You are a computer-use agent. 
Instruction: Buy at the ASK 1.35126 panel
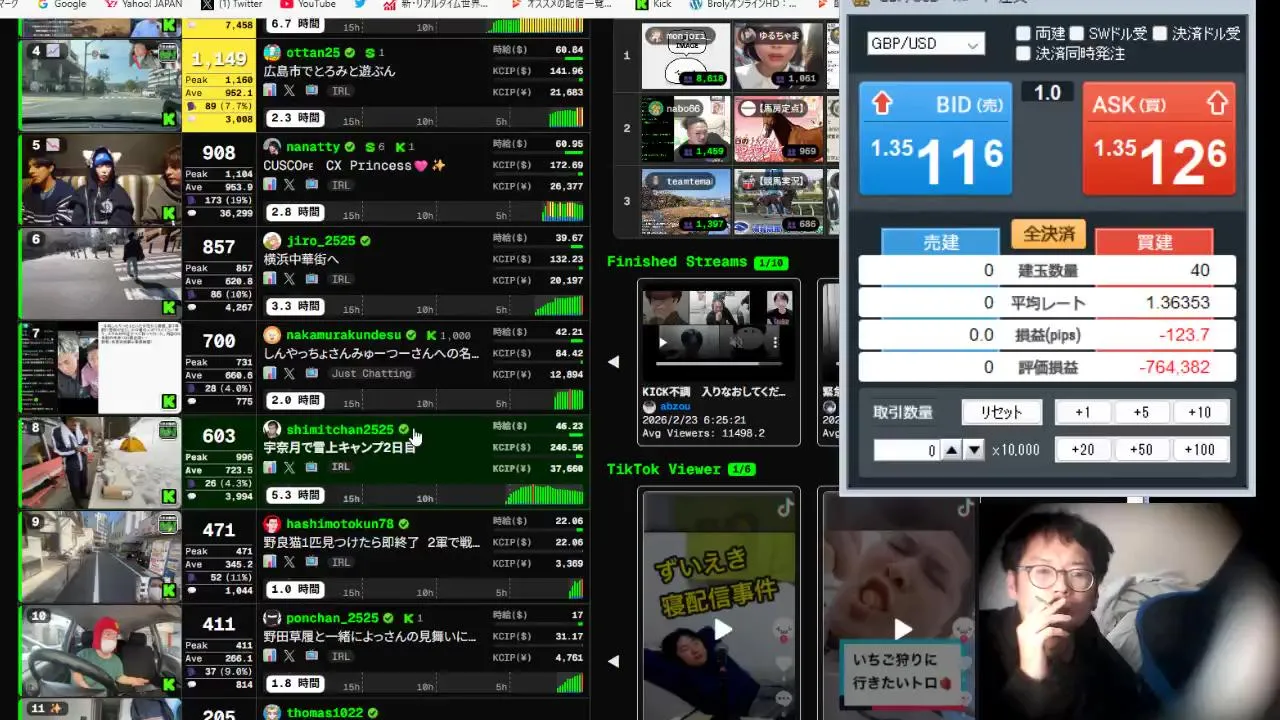click(1159, 138)
